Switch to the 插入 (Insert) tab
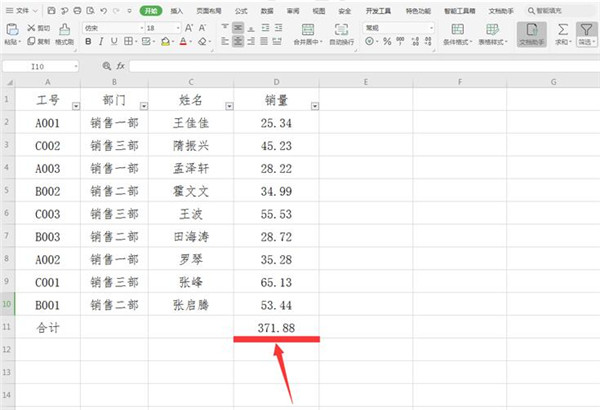Screen dimensions: 600x410 (177, 10)
